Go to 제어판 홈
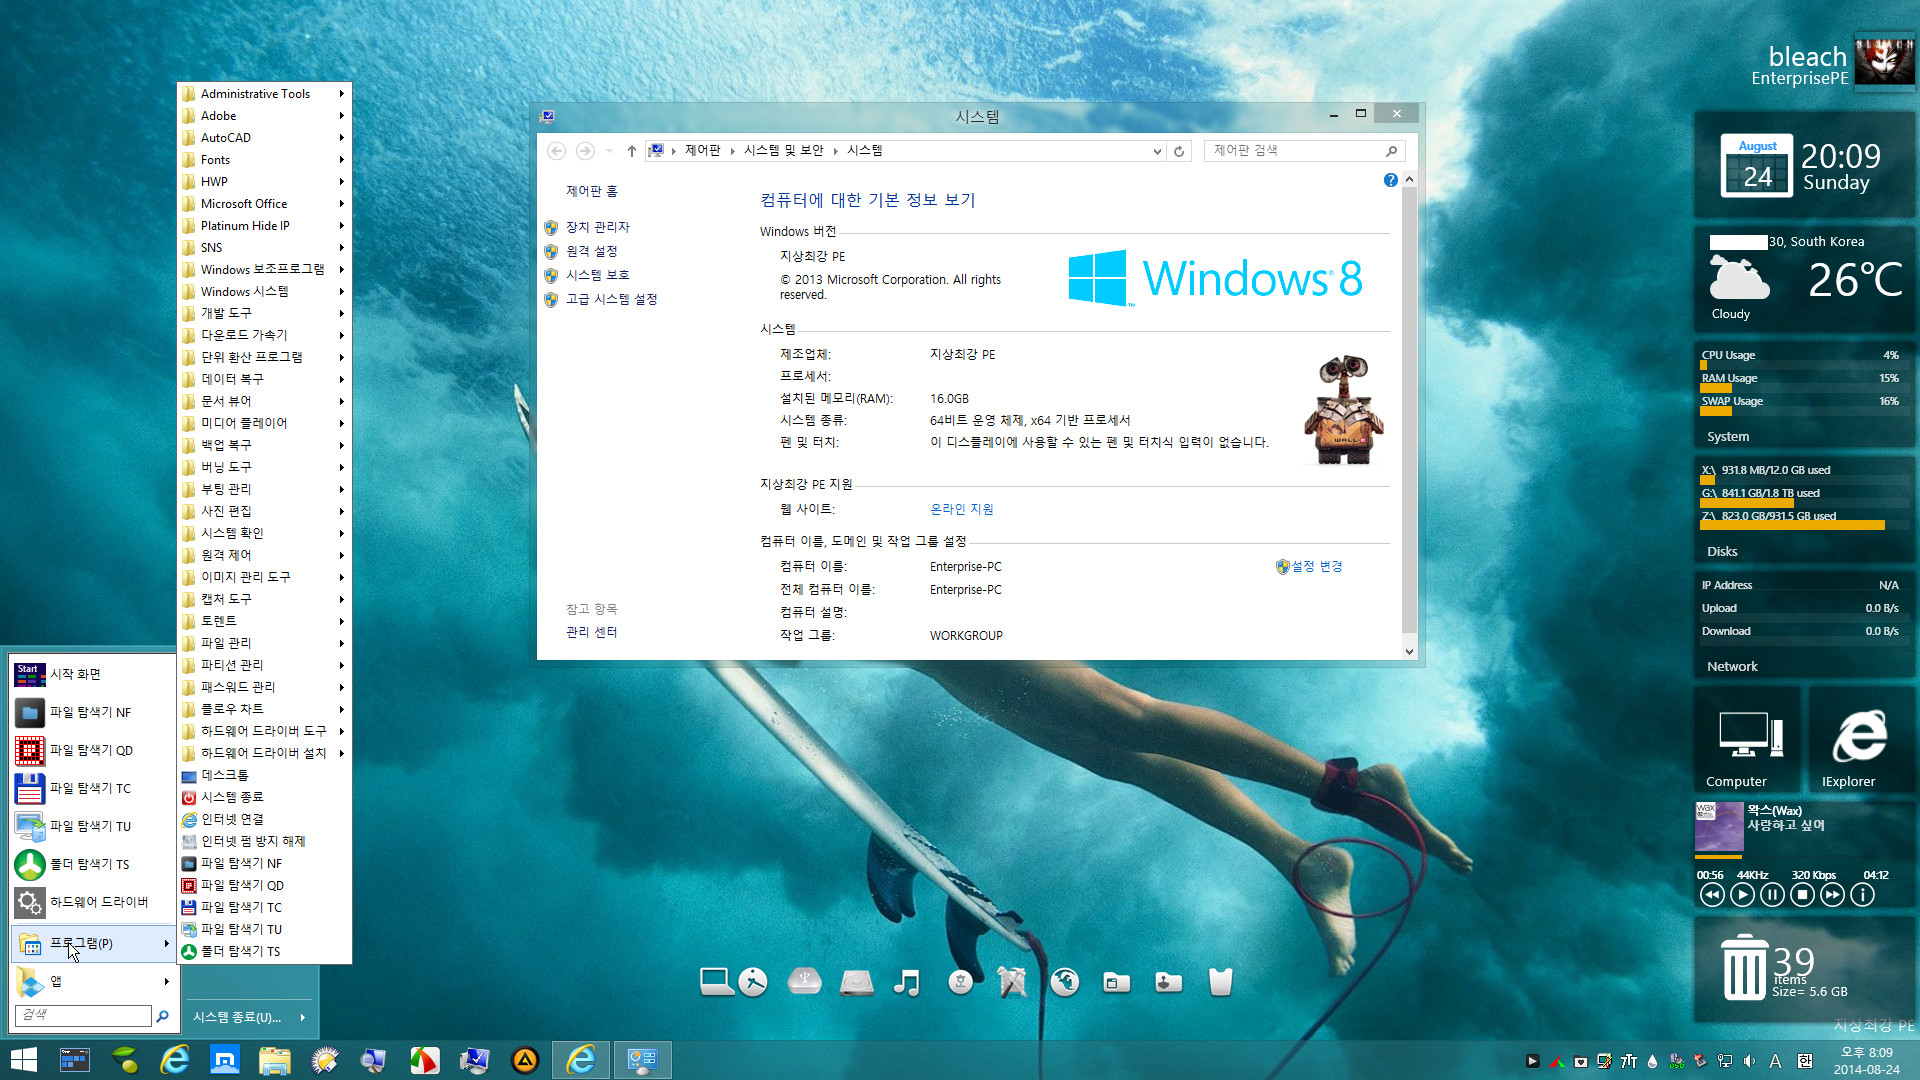Screen dimensions: 1920x1080 pos(591,192)
